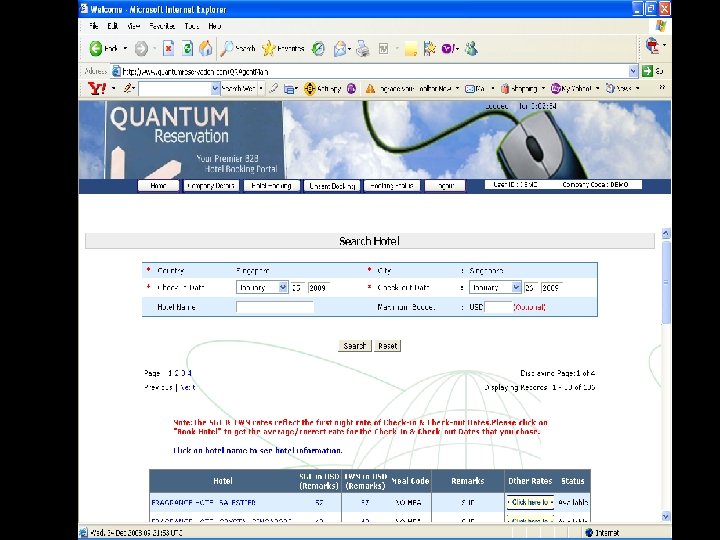Click the Unsent Booking navigation button
This screenshot has width=720, height=540.
tap(332, 186)
